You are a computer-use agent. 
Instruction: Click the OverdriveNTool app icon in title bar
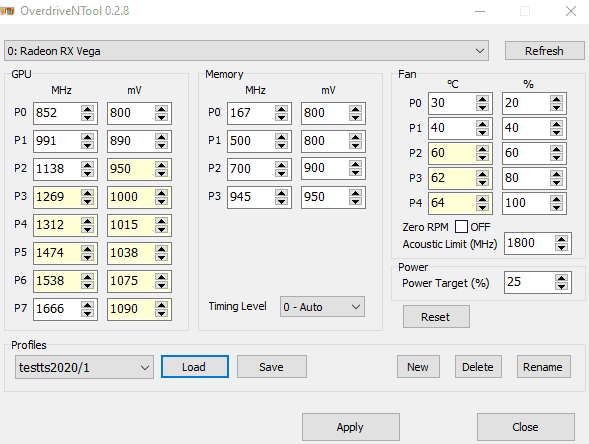pyautogui.click(x=7, y=11)
